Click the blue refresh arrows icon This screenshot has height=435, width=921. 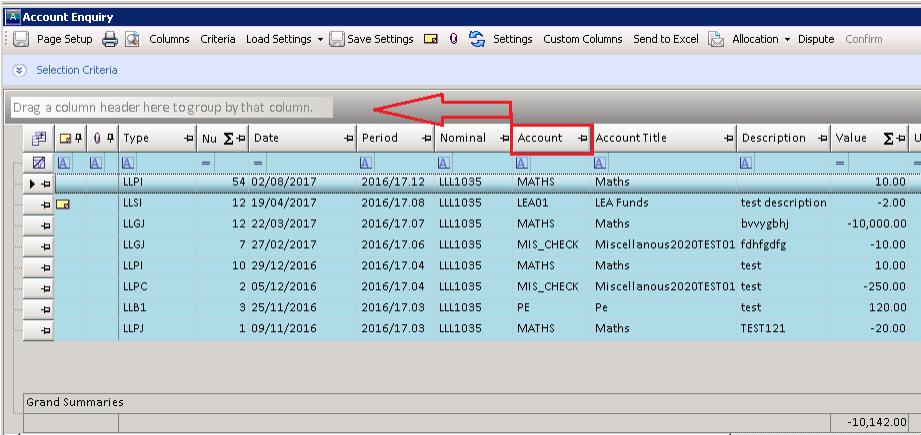click(476, 39)
